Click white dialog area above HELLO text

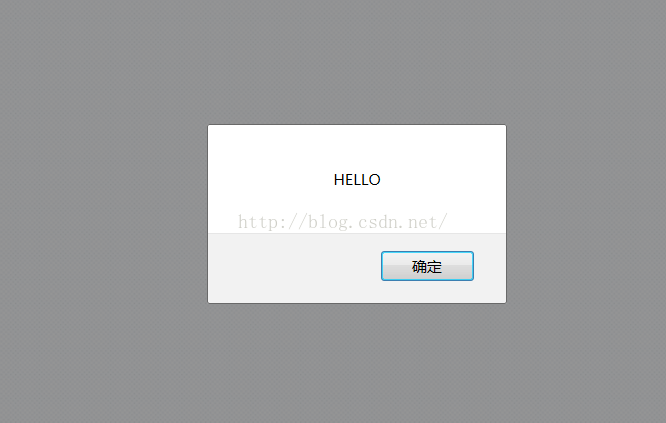(357, 149)
